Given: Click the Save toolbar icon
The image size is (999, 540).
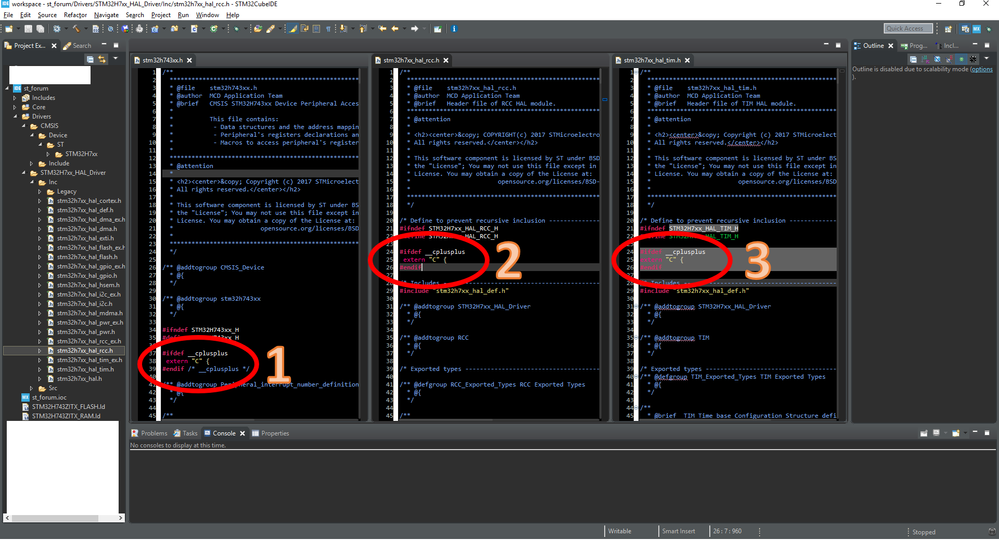Looking at the screenshot, I should pos(28,29).
